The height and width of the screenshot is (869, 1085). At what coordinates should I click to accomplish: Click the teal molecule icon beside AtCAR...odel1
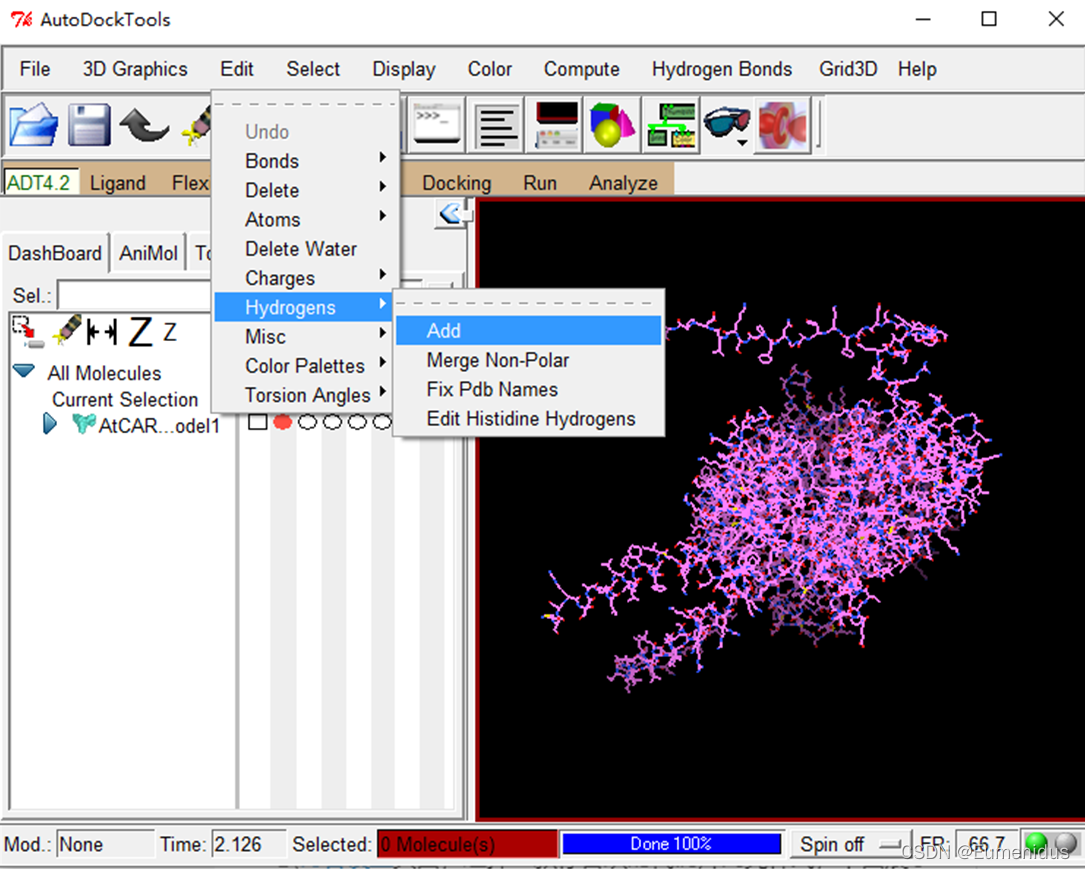pos(84,423)
